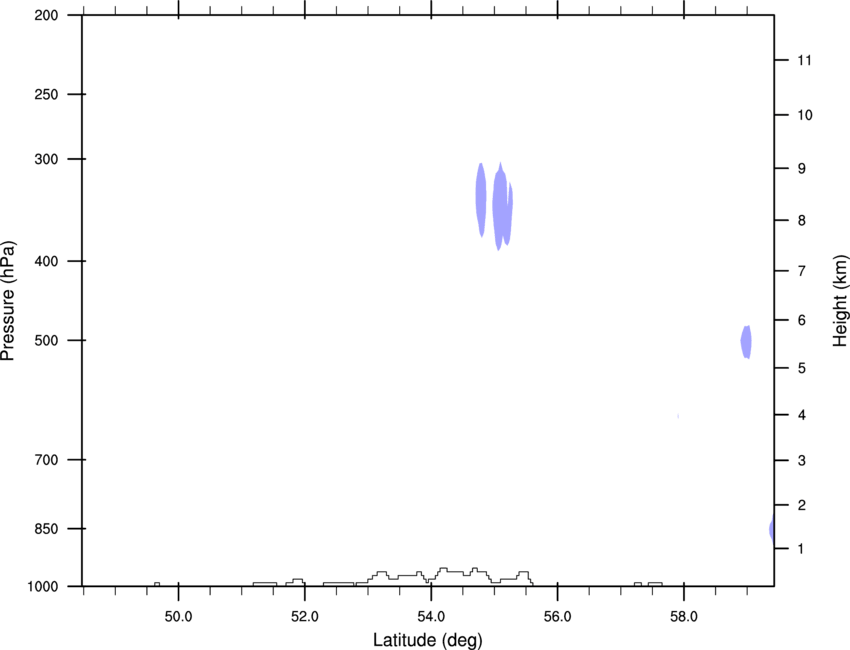Click the larger blue blob near latitude 55
This screenshot has height=650, width=850.
[501, 207]
